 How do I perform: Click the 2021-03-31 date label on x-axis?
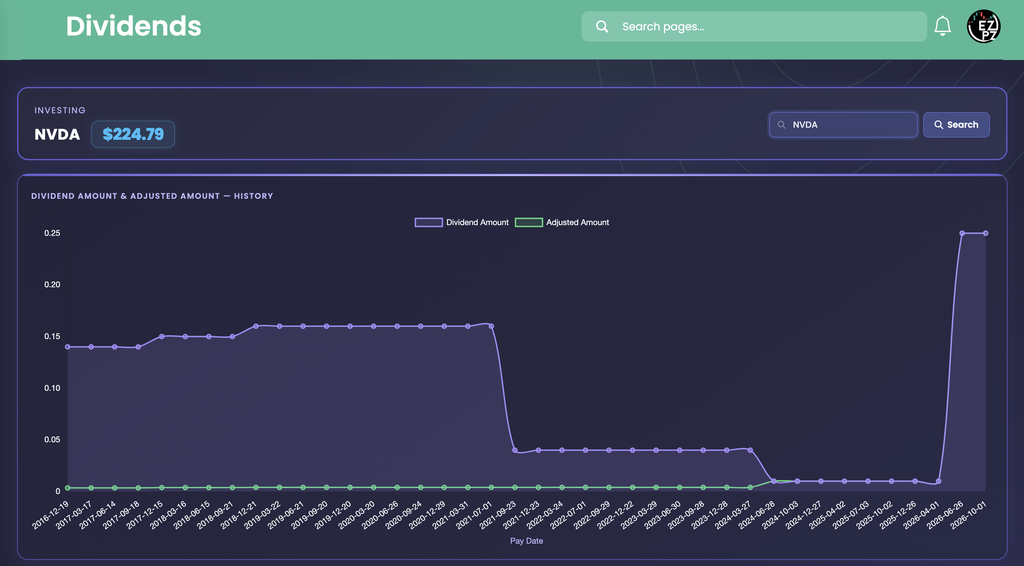tap(451, 515)
